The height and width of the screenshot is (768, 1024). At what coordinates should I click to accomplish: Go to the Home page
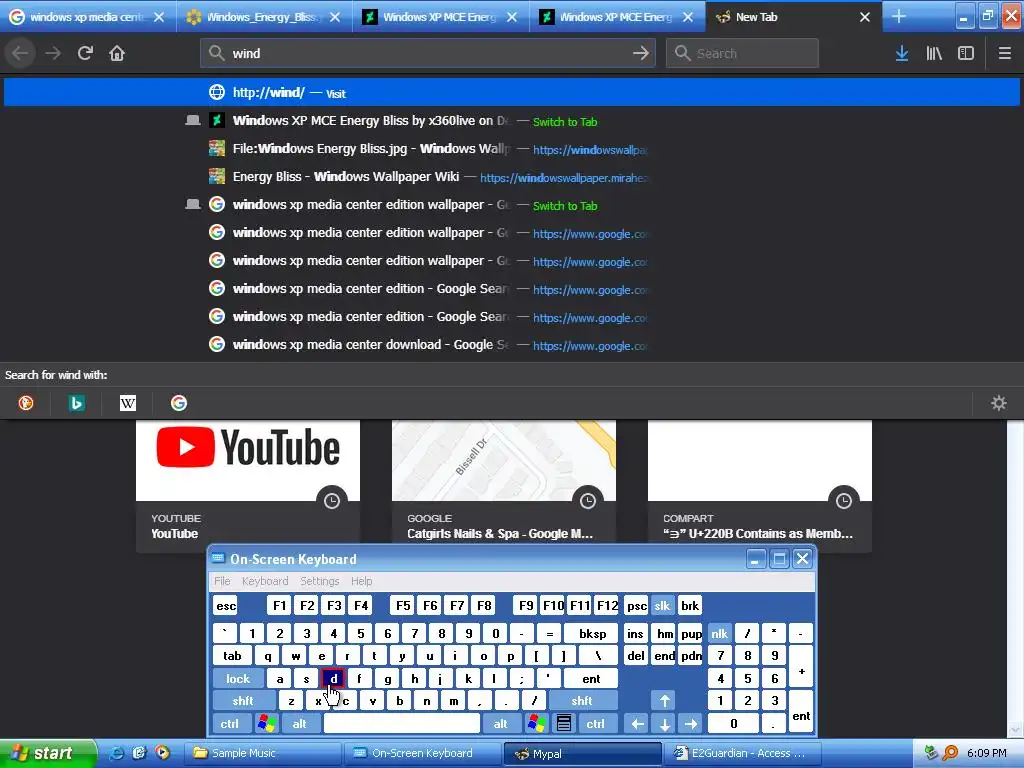[x=117, y=53]
